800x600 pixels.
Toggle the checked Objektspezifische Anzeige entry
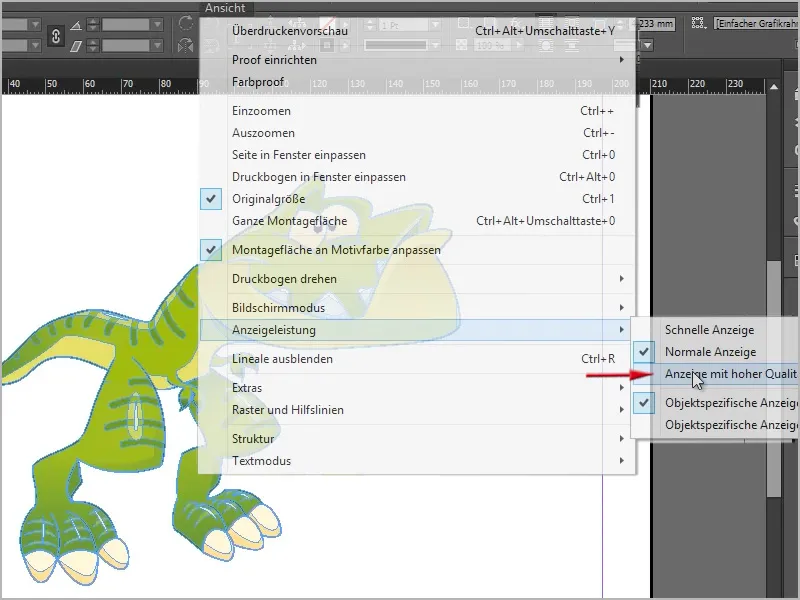[x=715, y=403]
